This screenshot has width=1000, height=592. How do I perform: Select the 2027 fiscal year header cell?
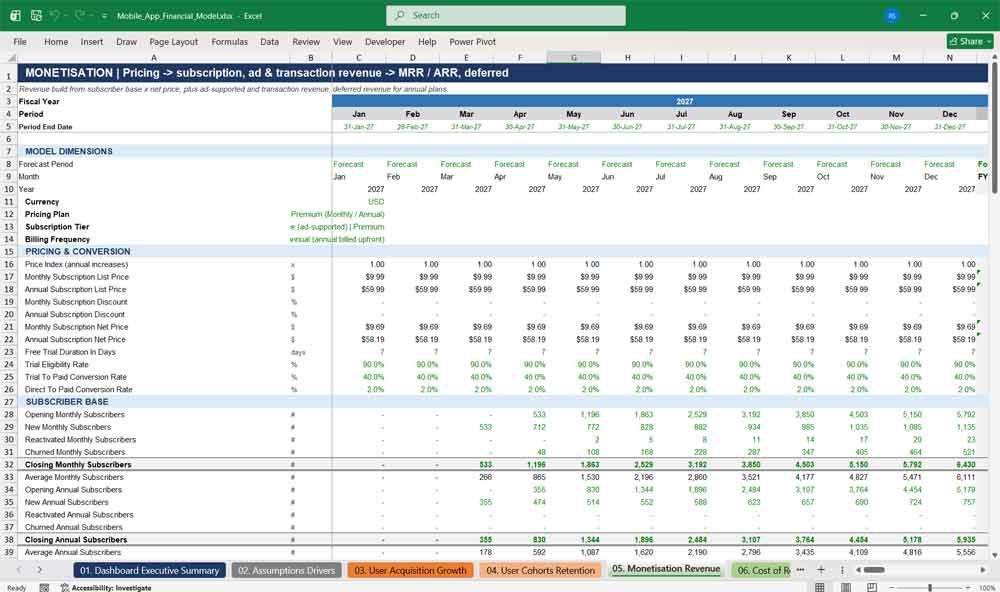tap(659, 101)
